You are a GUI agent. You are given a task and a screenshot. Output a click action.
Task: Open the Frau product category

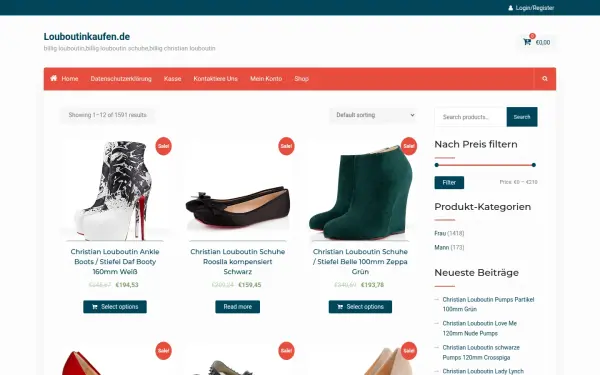[440, 233]
